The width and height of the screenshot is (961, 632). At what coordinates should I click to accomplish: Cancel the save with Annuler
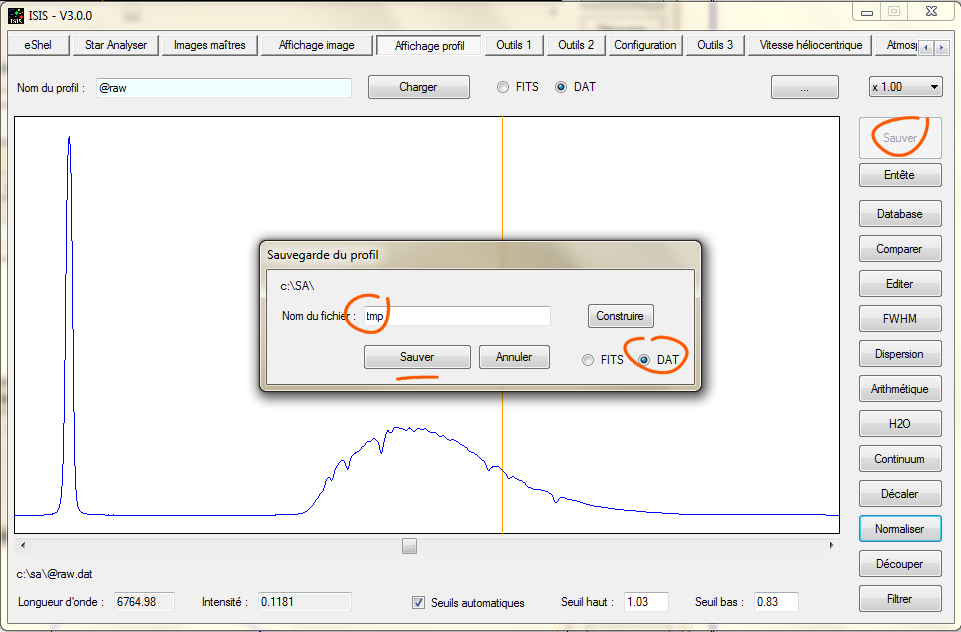pyautogui.click(x=514, y=357)
